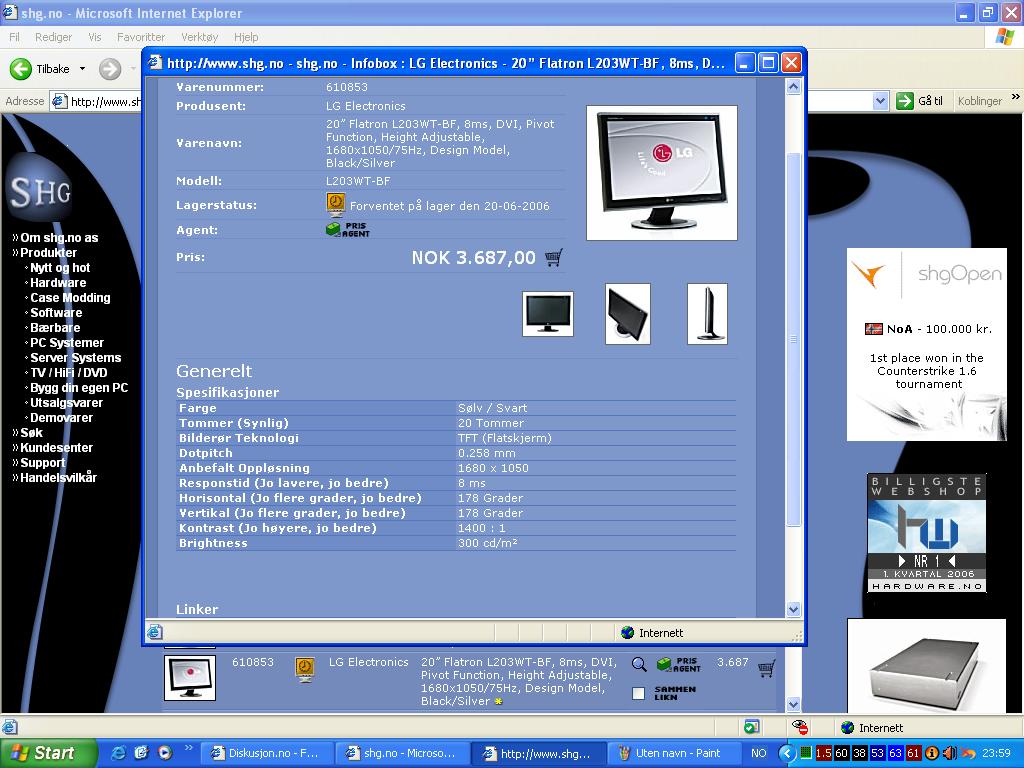The width and height of the screenshot is (1024, 768).
Task: Open the Hardware category link
Action: (58, 283)
